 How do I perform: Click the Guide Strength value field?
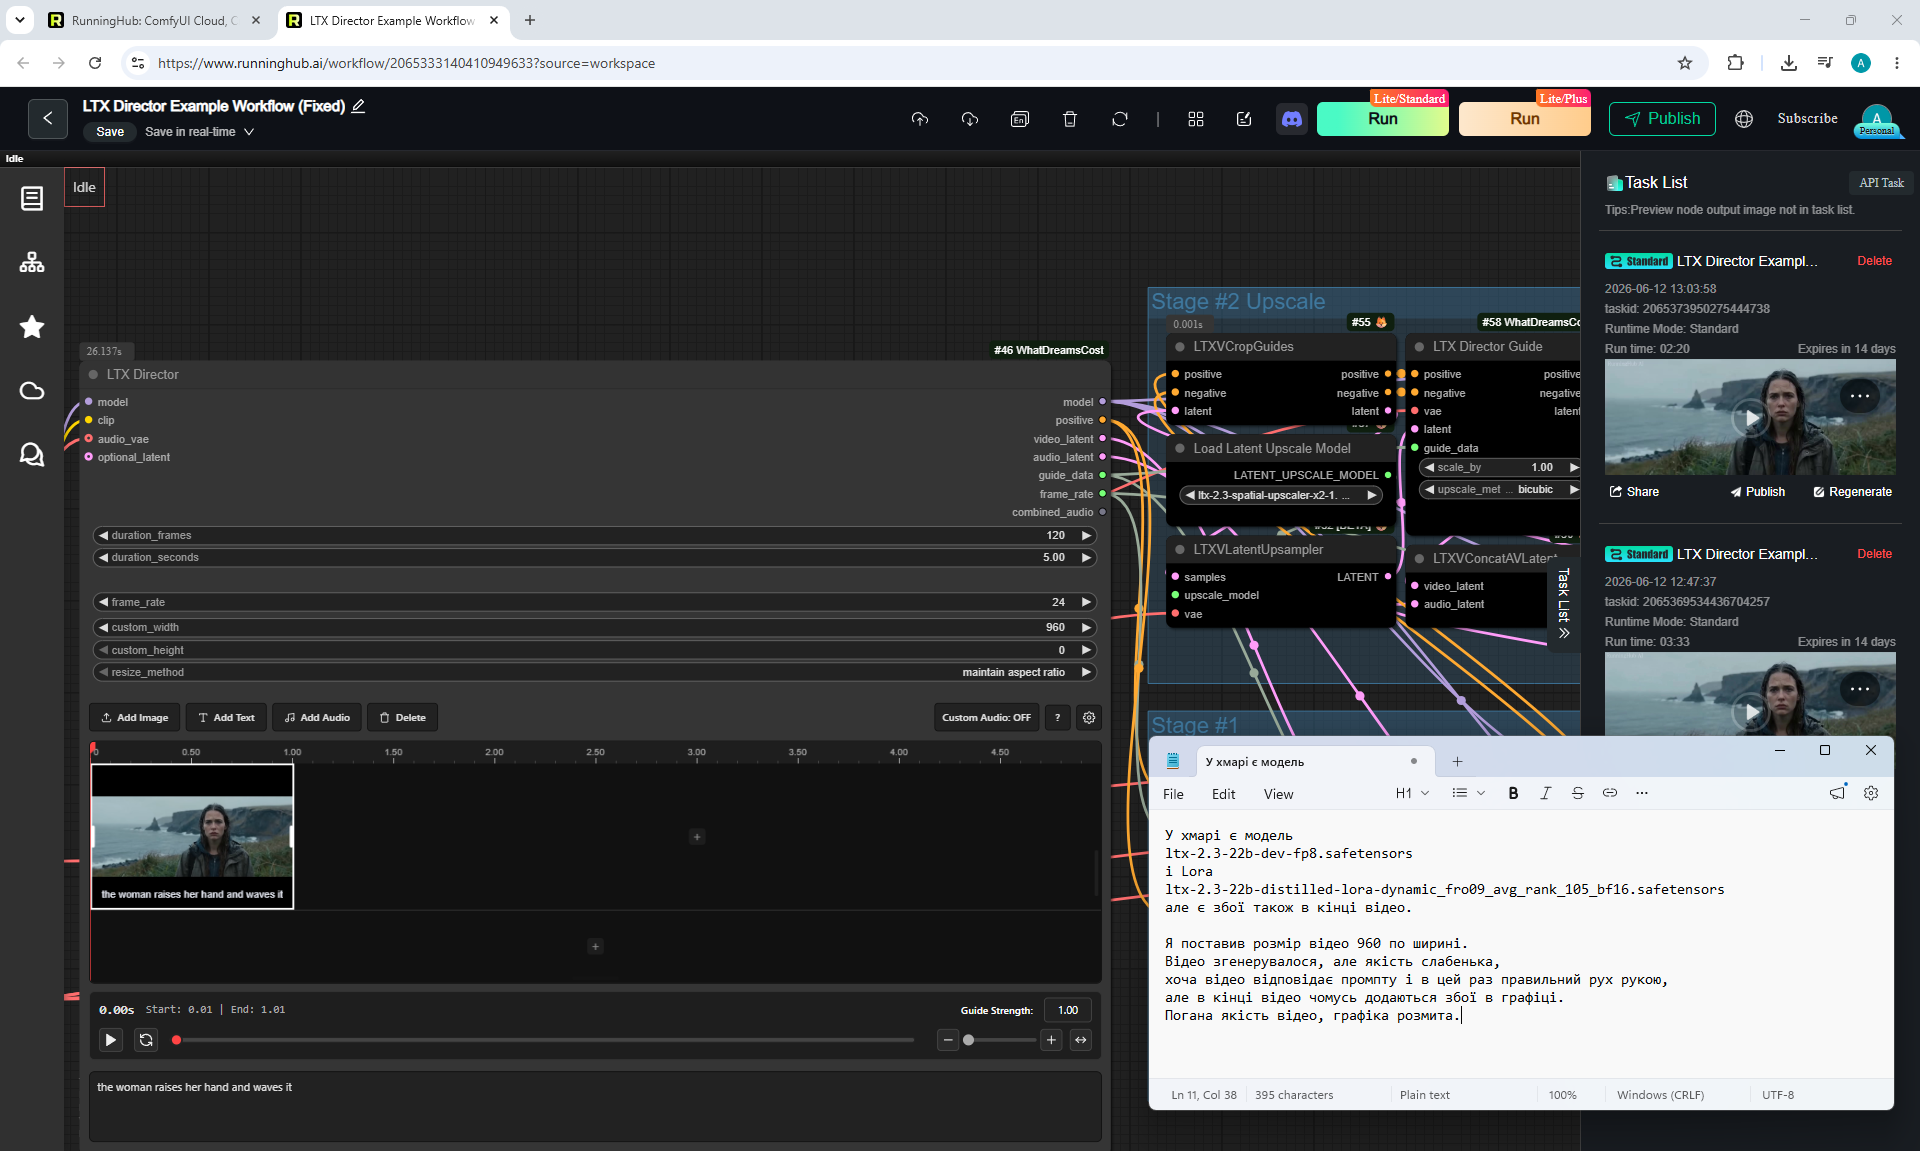coord(1068,1010)
